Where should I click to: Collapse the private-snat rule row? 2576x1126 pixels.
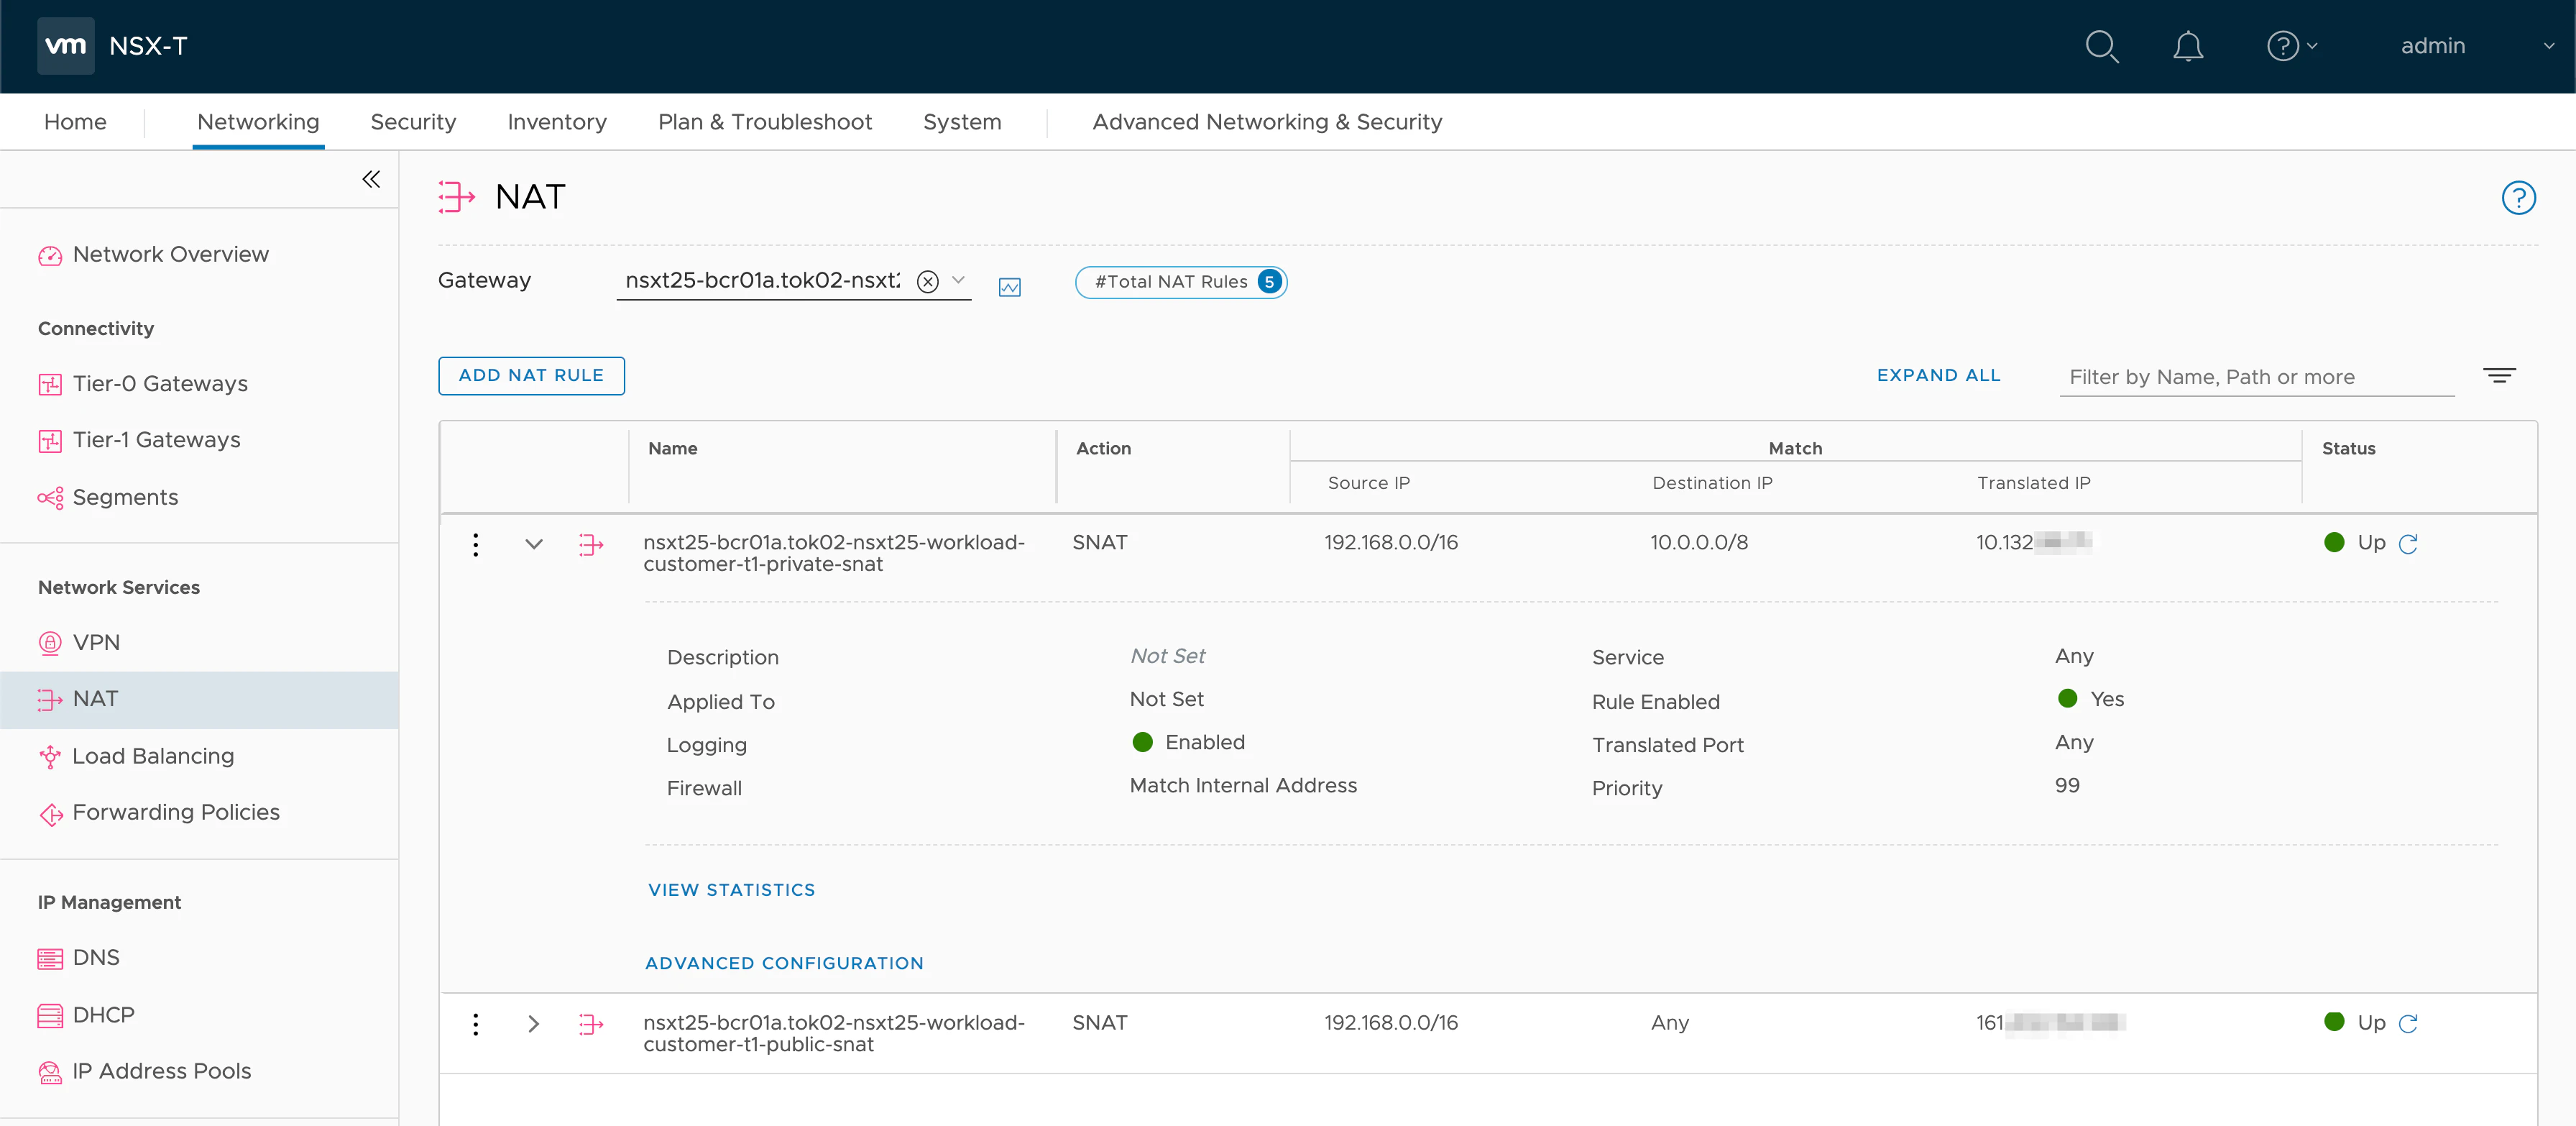click(x=534, y=544)
